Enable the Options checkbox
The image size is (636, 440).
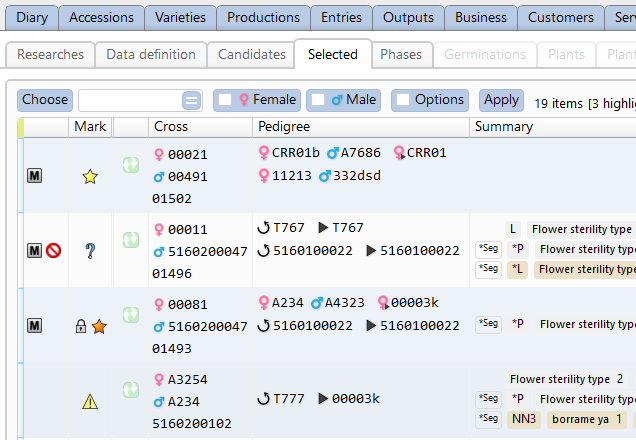point(403,100)
